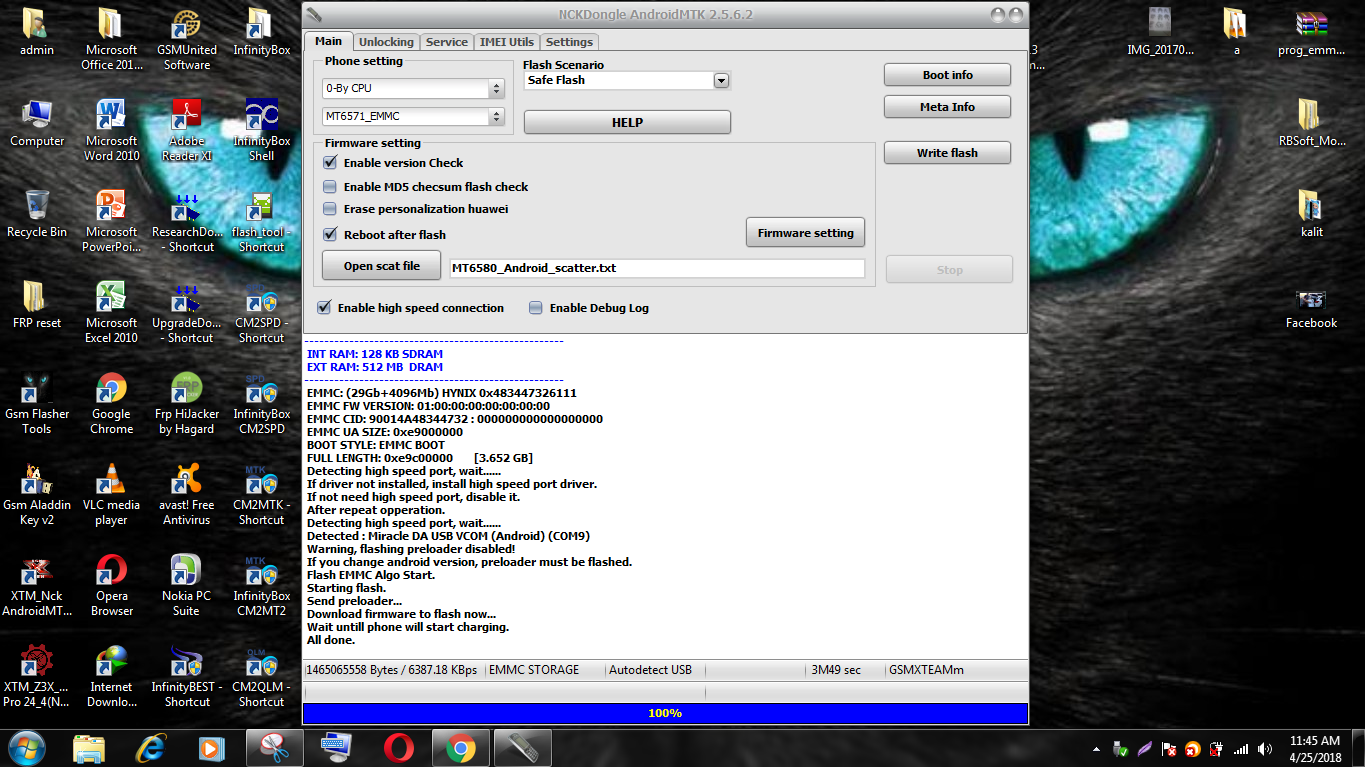Launch Opera Browser desktop shortcut
This screenshot has height=767, width=1365.
tap(111, 585)
